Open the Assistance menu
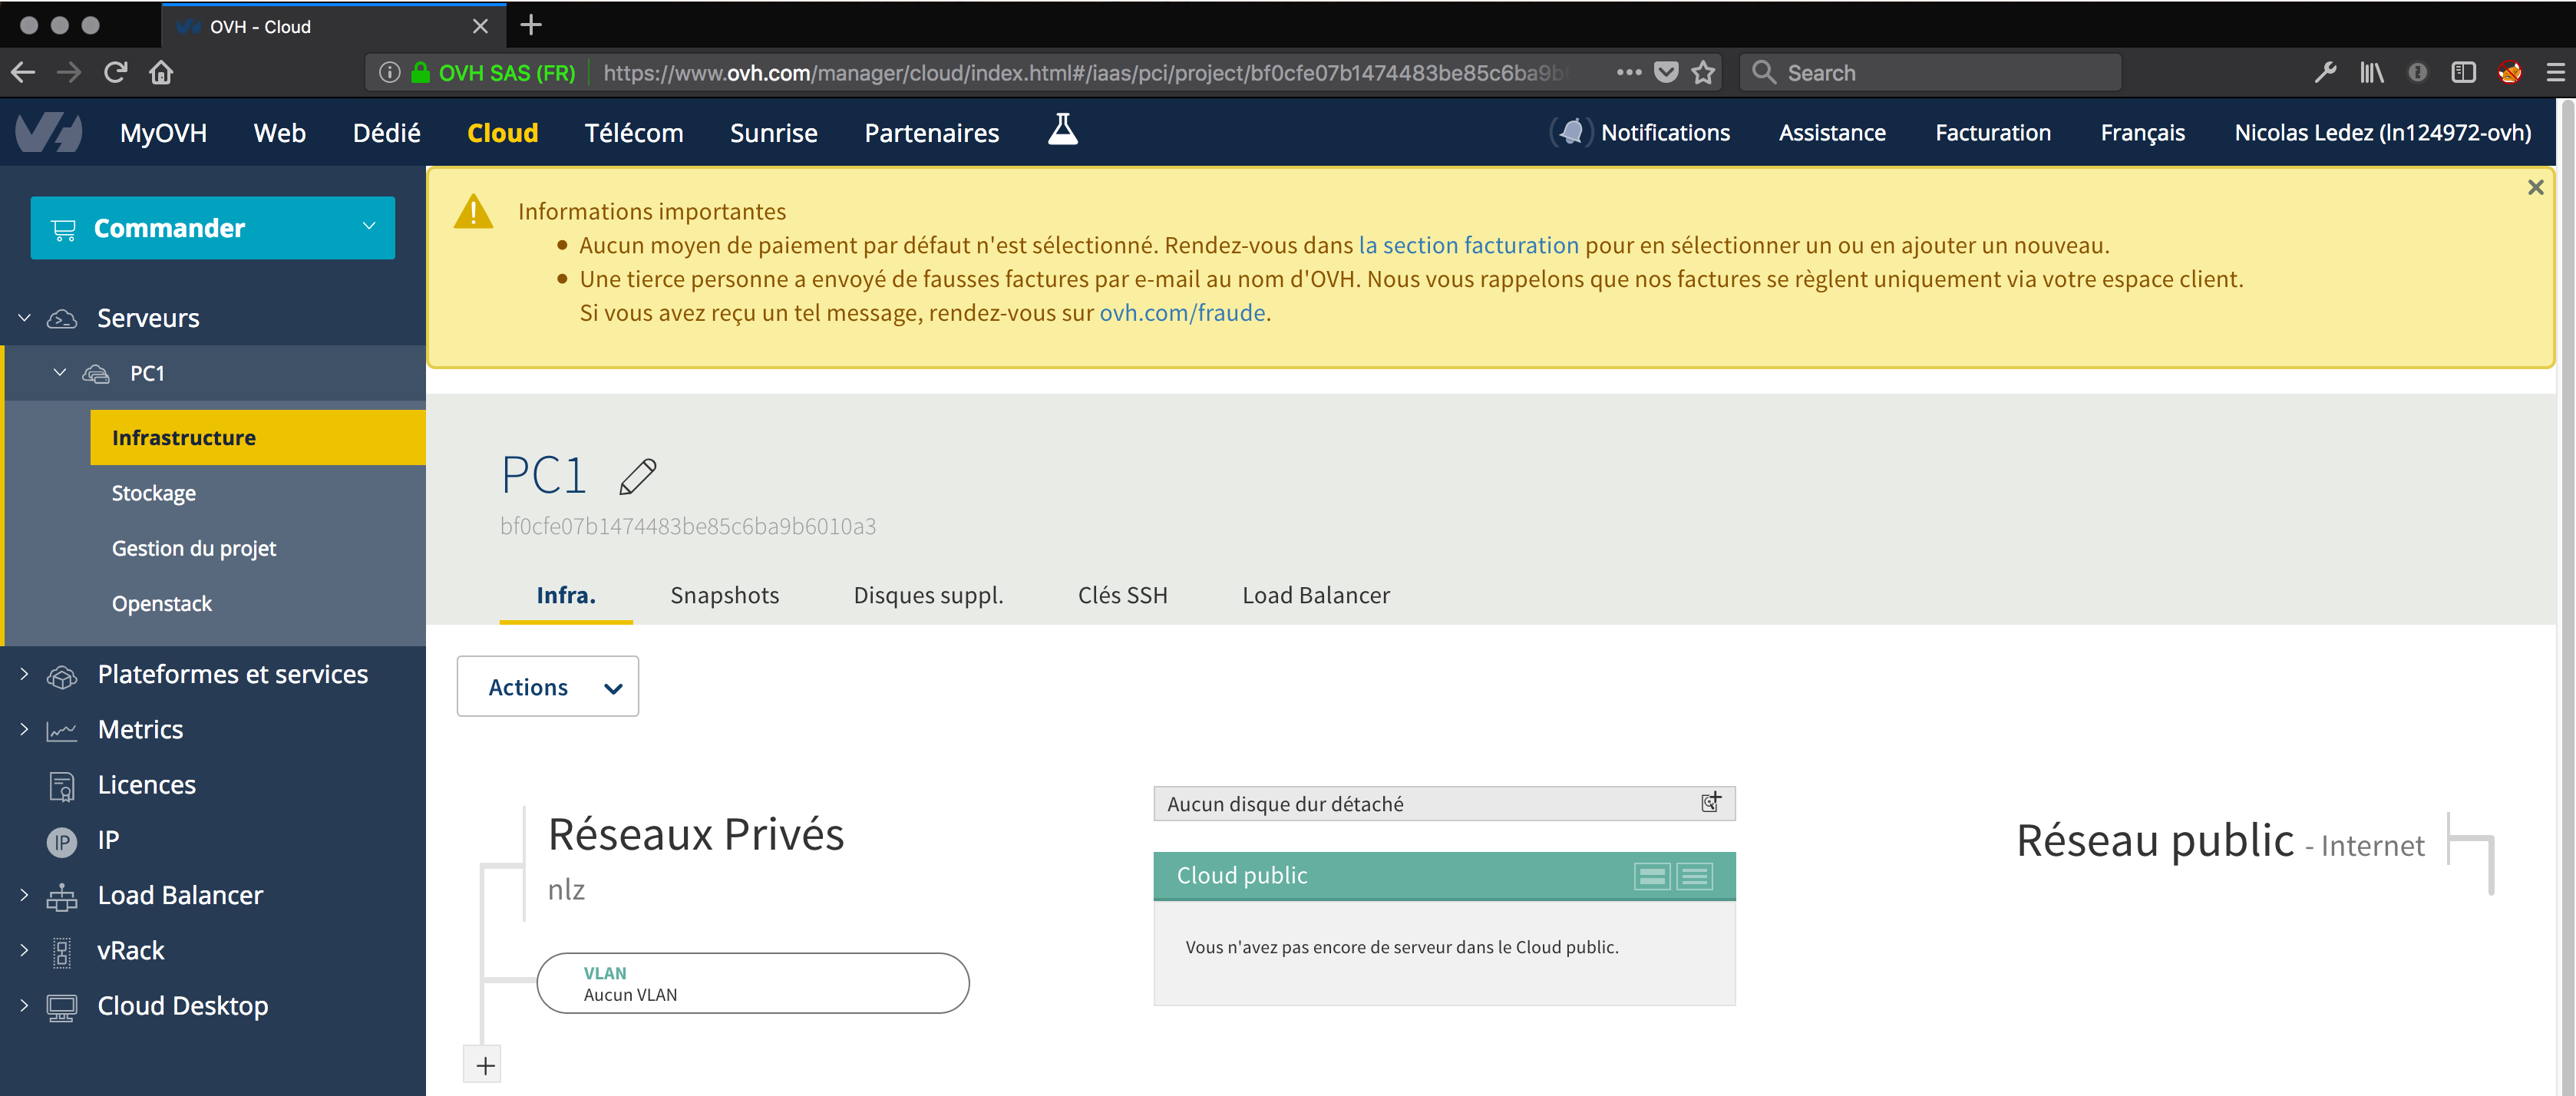The height and width of the screenshot is (1096, 2576). (1831, 132)
